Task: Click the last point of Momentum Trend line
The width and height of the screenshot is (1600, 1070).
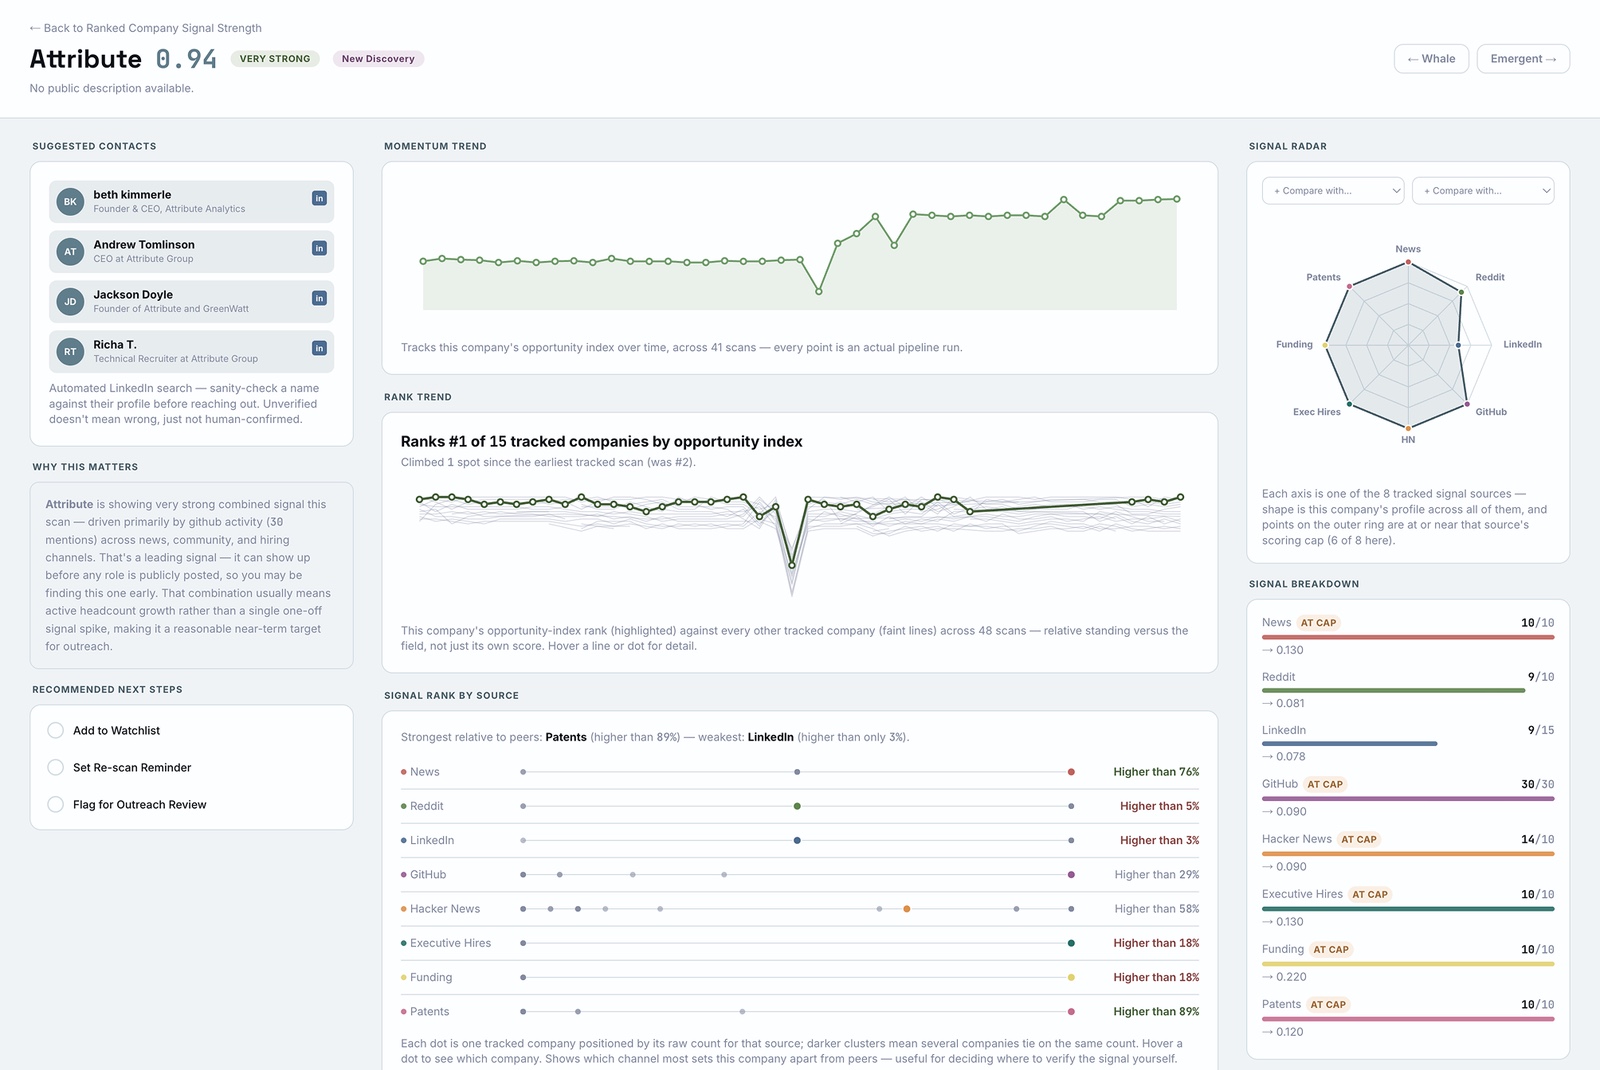Action: 1177,199
